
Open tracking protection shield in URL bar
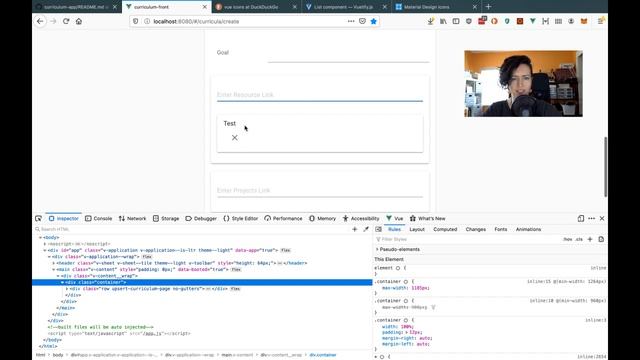coord(136,21)
